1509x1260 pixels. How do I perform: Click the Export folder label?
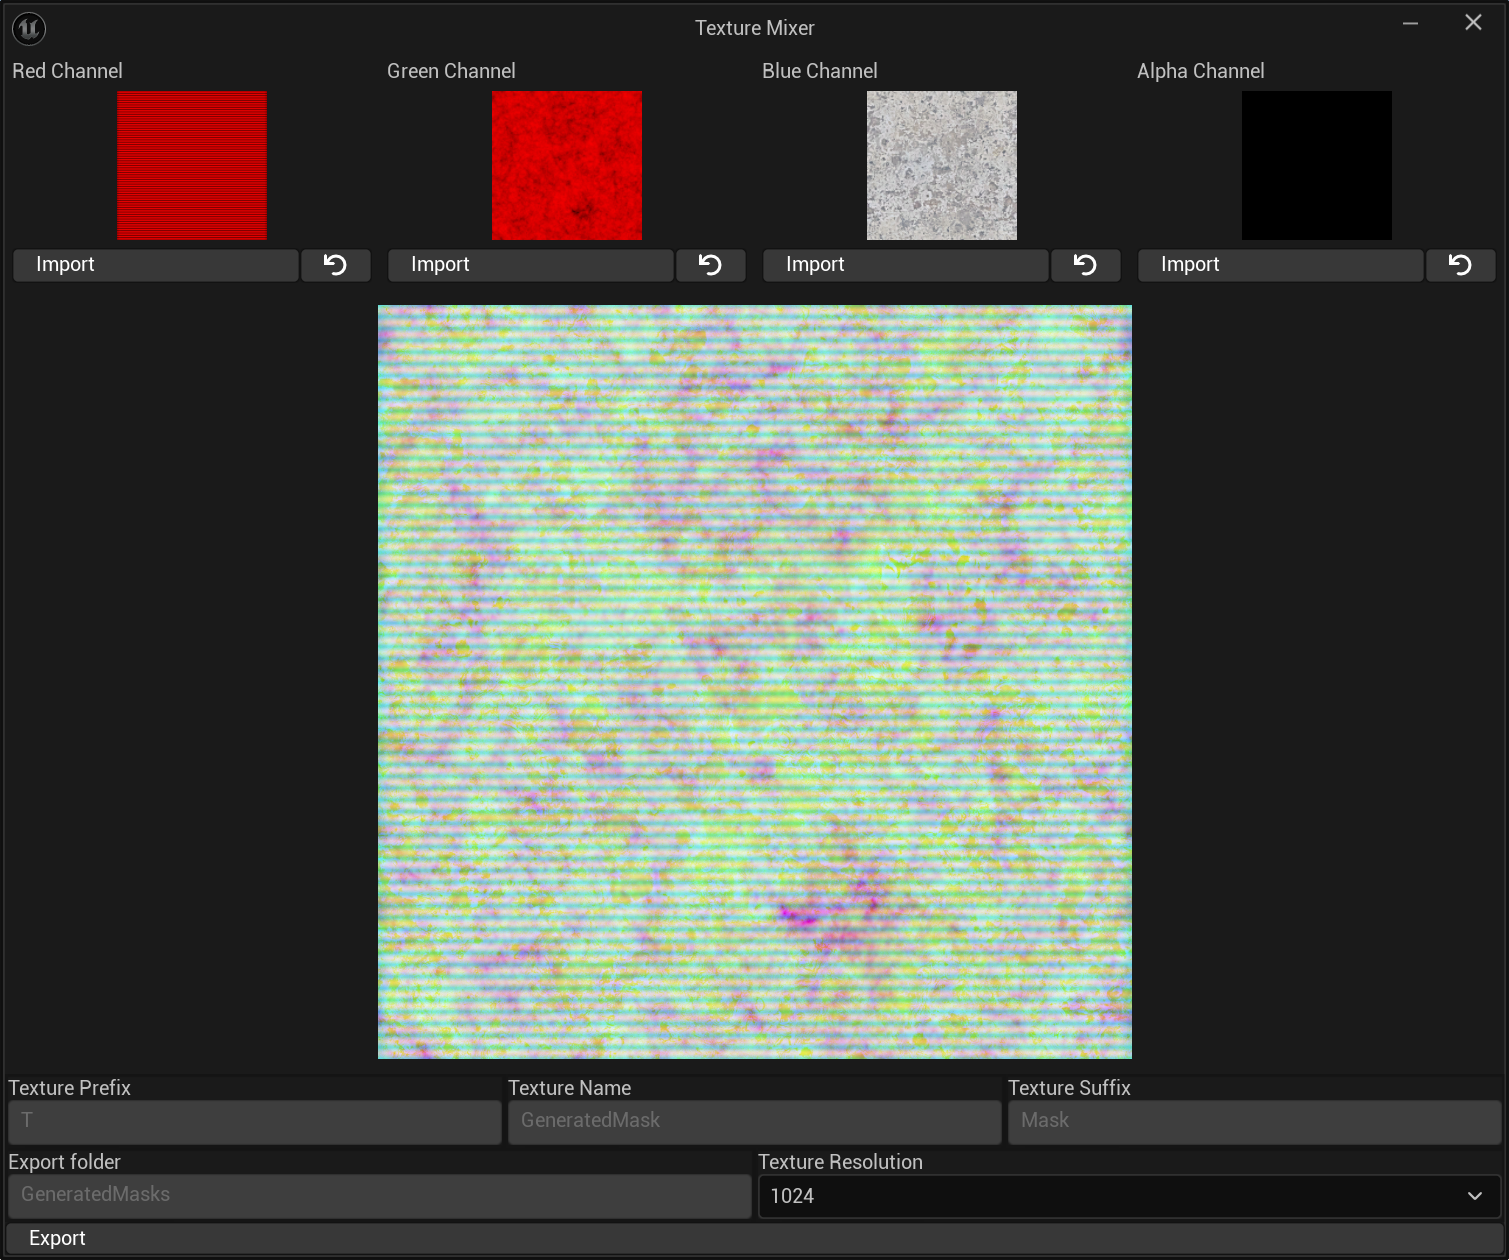64,1162
